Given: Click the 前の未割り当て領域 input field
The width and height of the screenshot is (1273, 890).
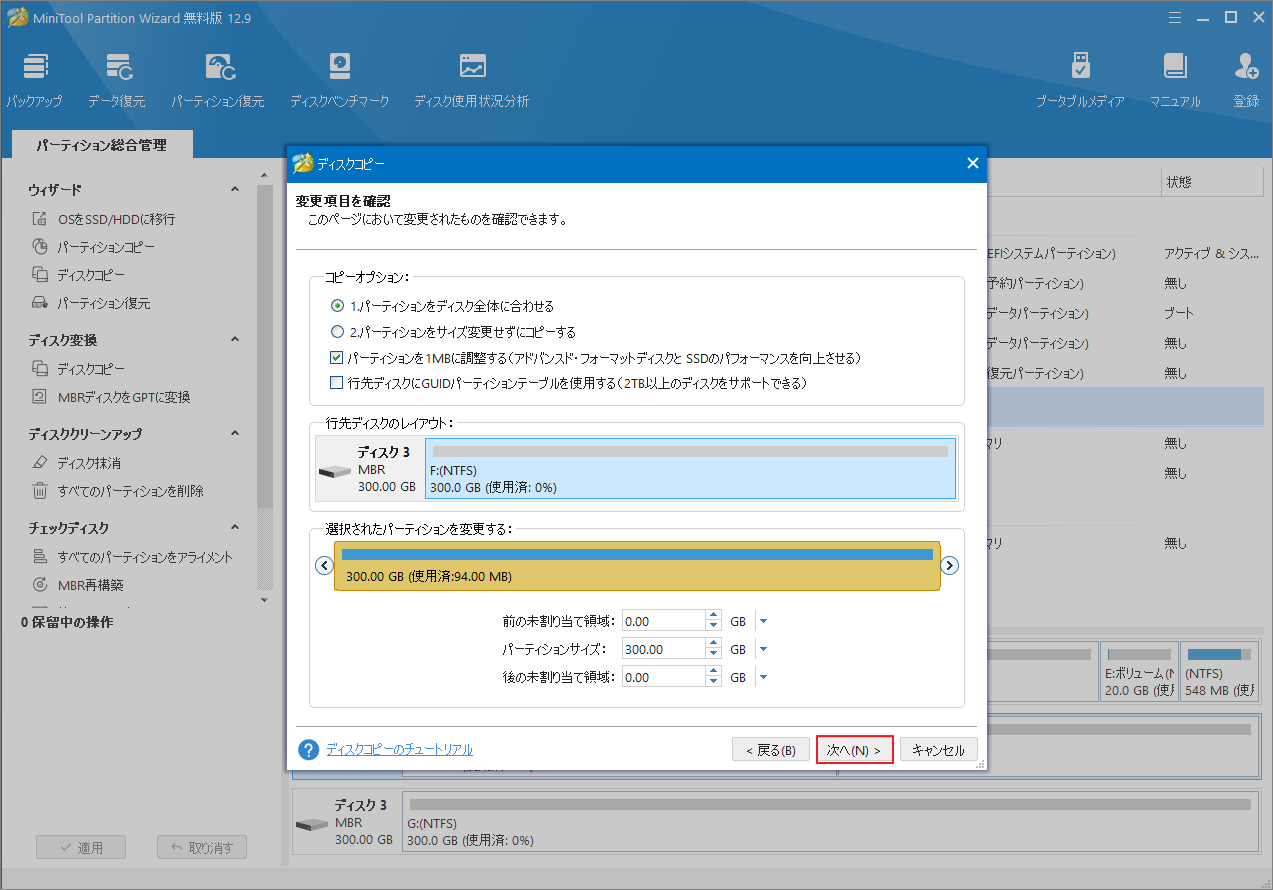Looking at the screenshot, I should 663,621.
